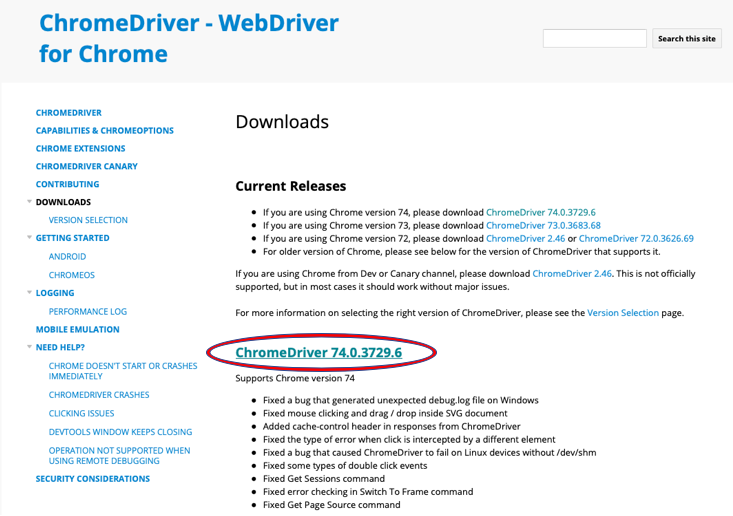Click ChromeDriver 2.46 link for Dev/Canary channel
Viewport: 733px width, 516px height.
(x=572, y=274)
